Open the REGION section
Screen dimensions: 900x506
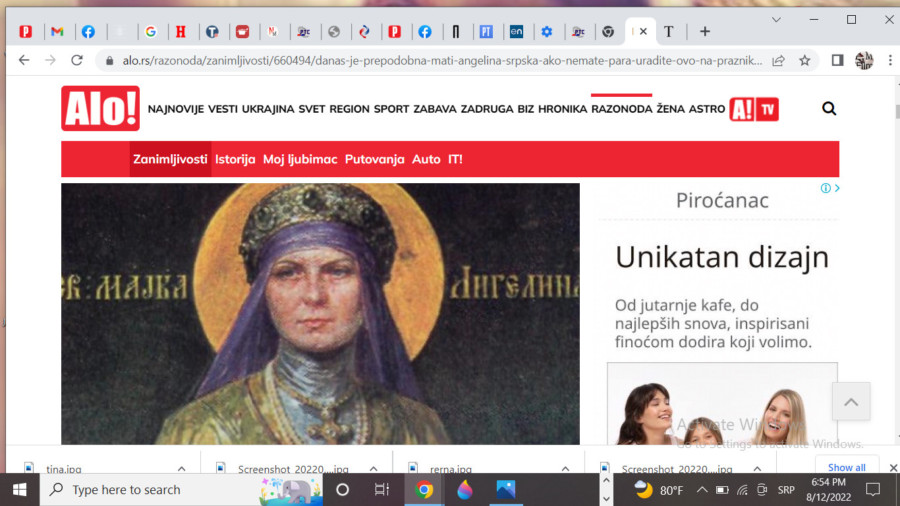pos(350,109)
